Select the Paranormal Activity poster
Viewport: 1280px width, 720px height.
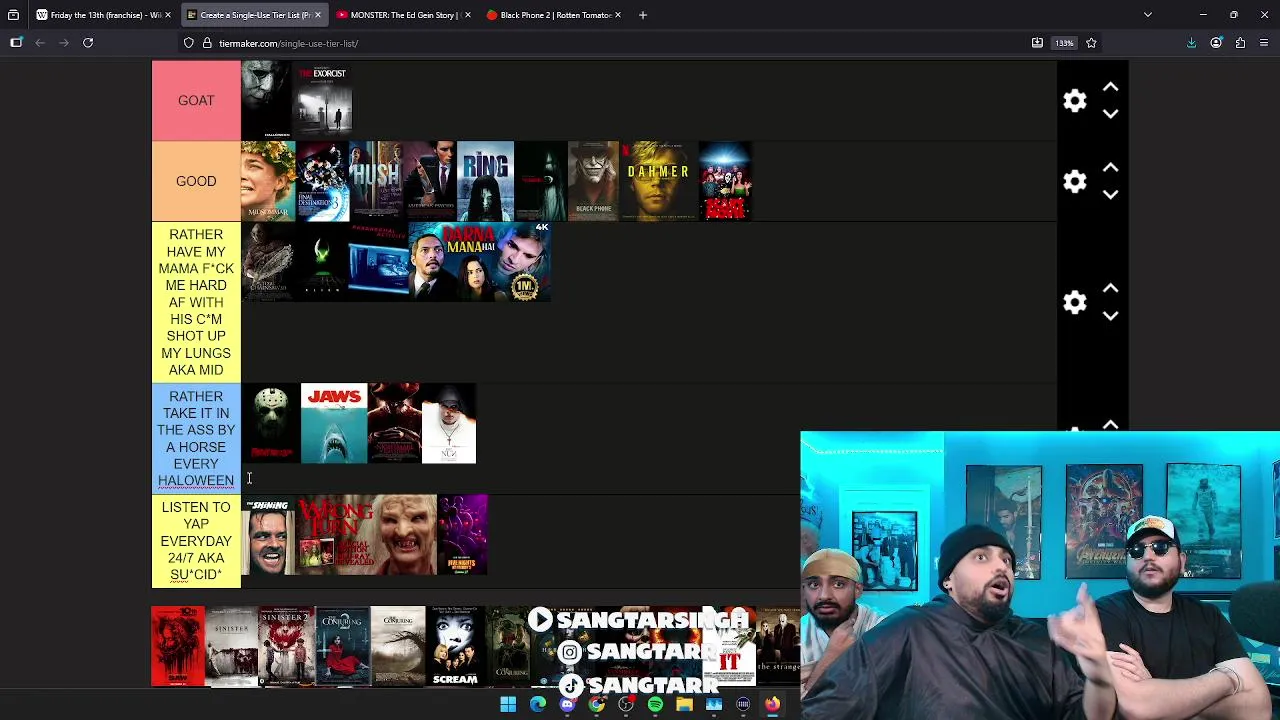point(379,262)
